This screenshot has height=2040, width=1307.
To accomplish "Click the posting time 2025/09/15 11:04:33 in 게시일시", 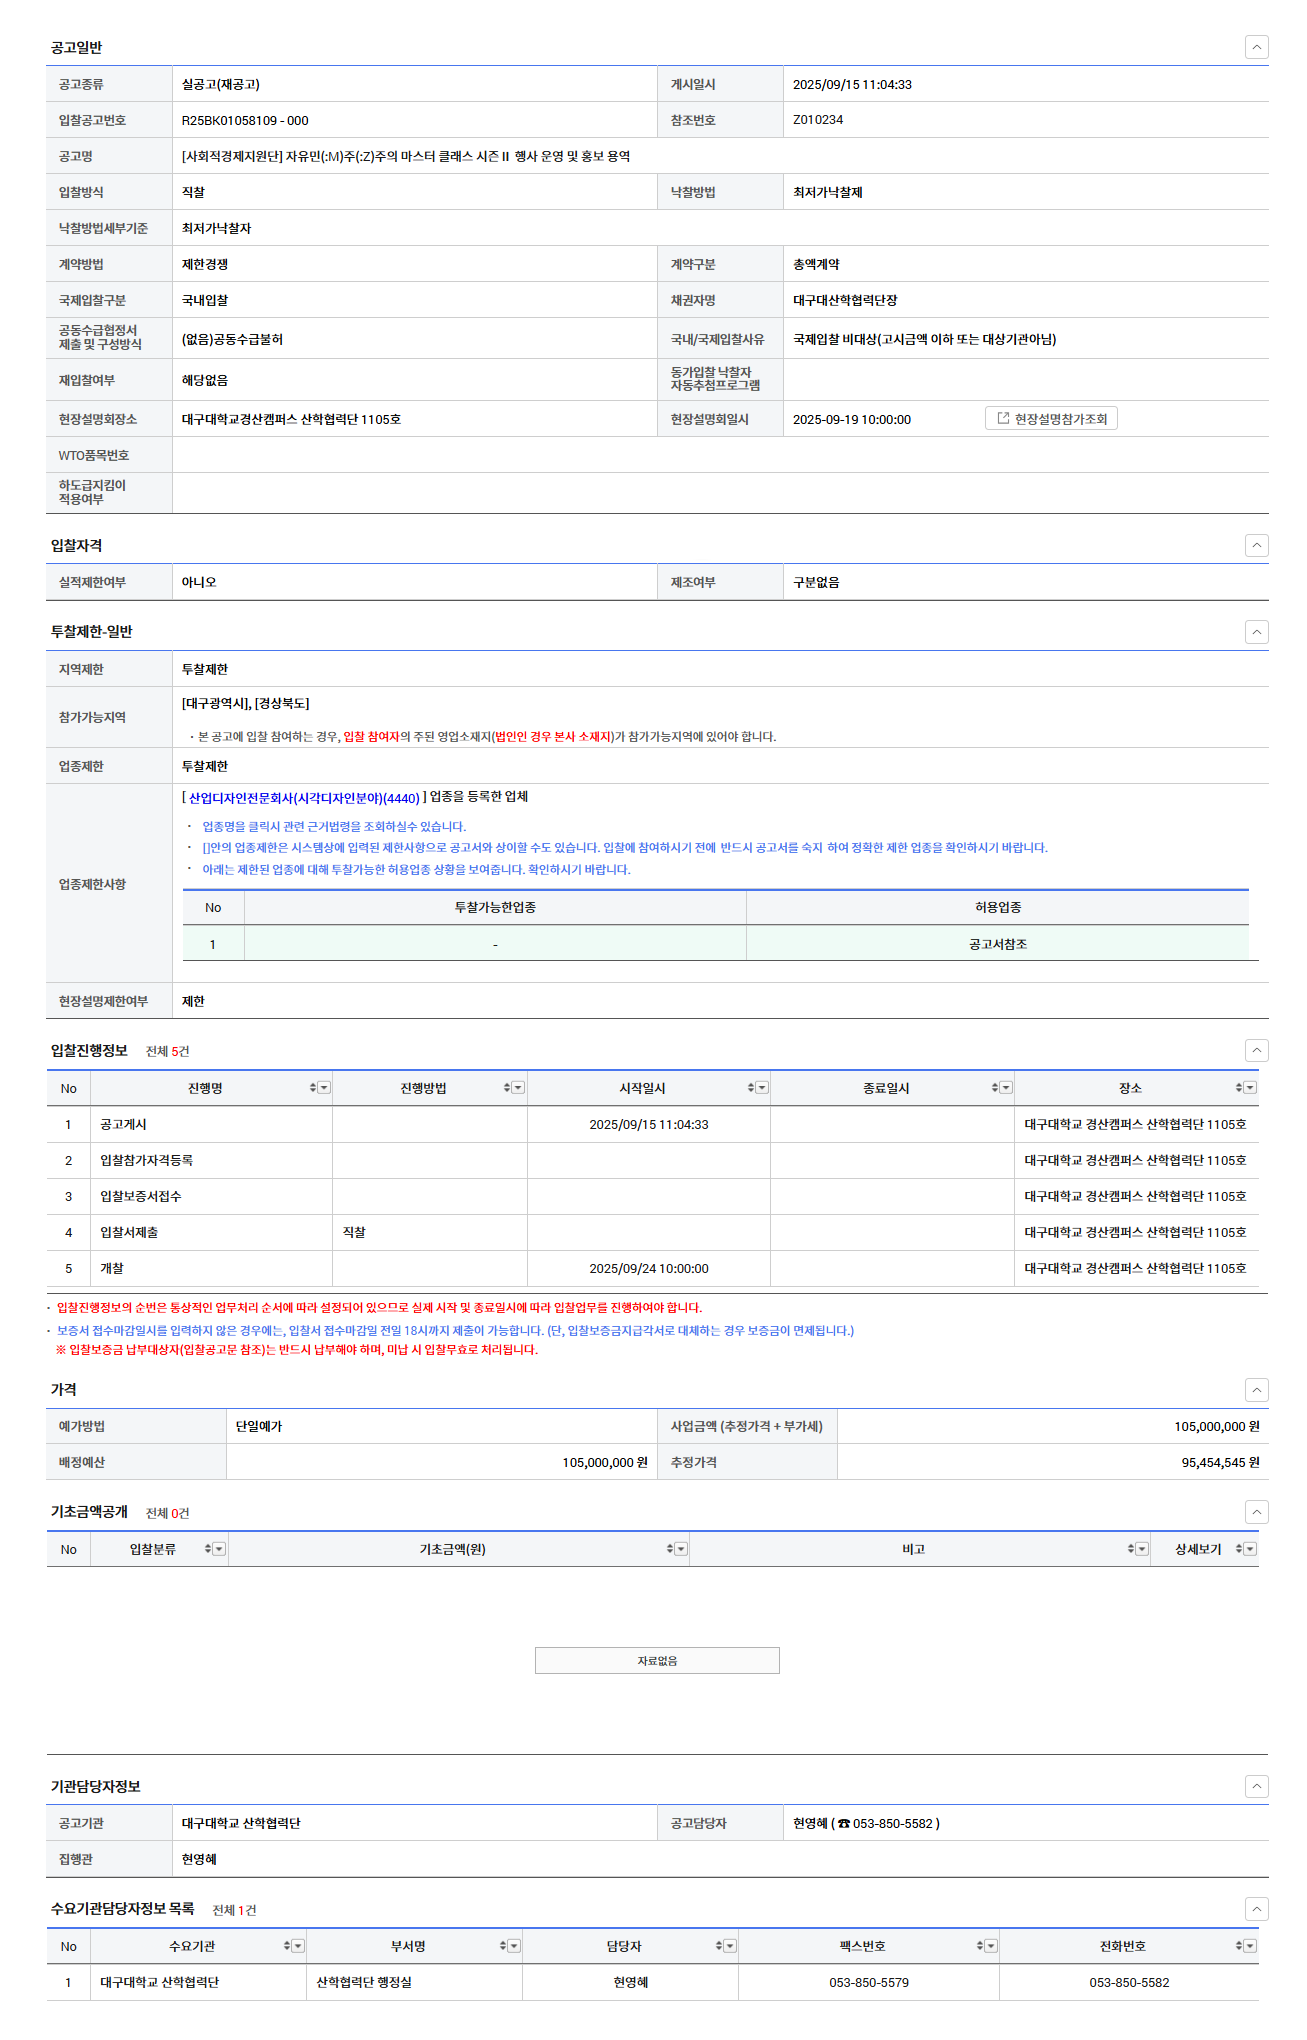I will (x=852, y=84).
